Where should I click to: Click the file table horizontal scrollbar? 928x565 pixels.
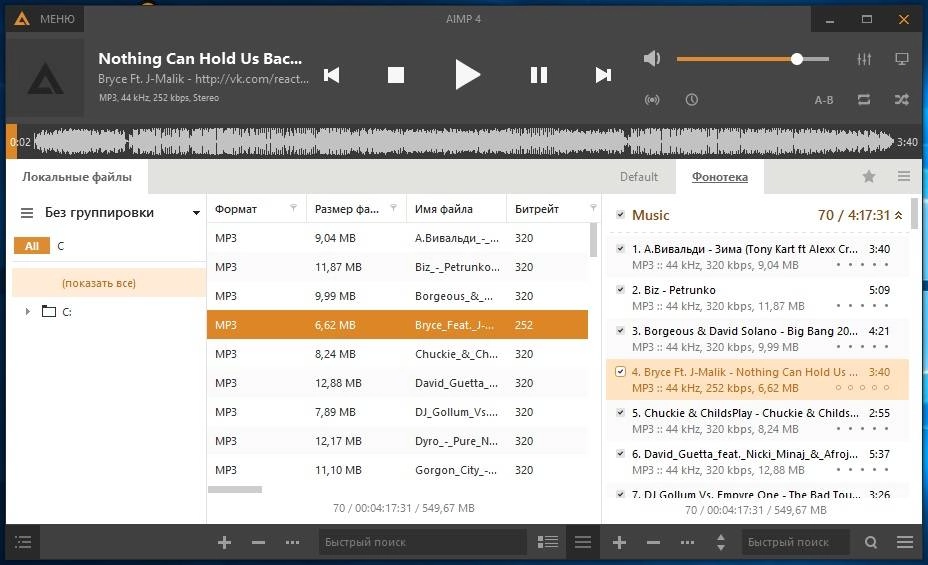click(235, 489)
